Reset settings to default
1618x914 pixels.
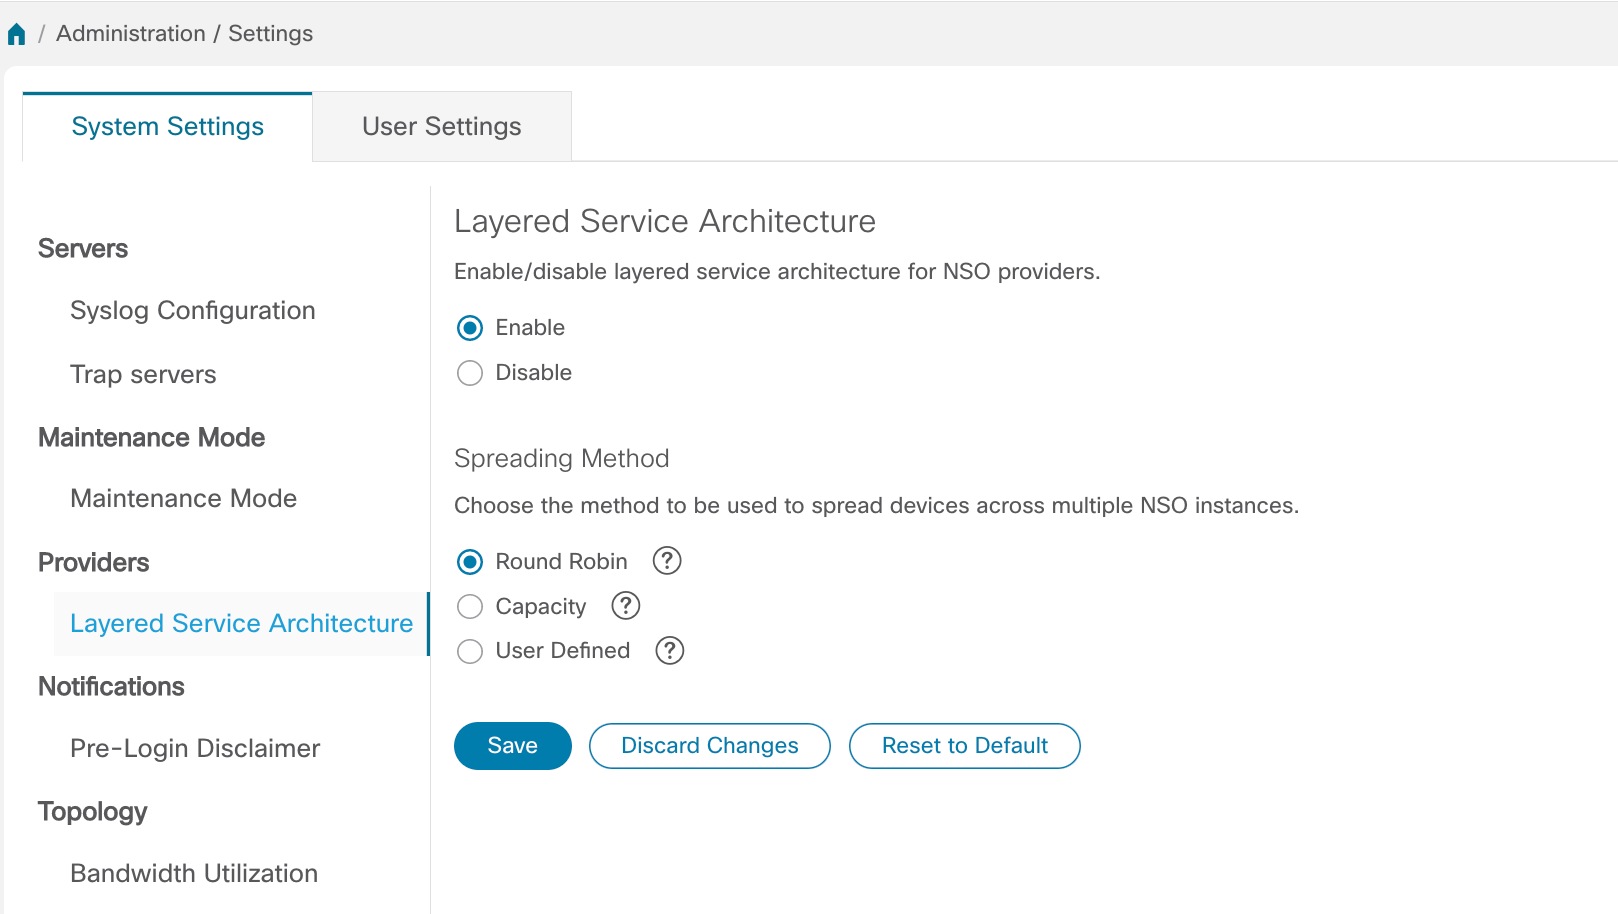pos(964,745)
